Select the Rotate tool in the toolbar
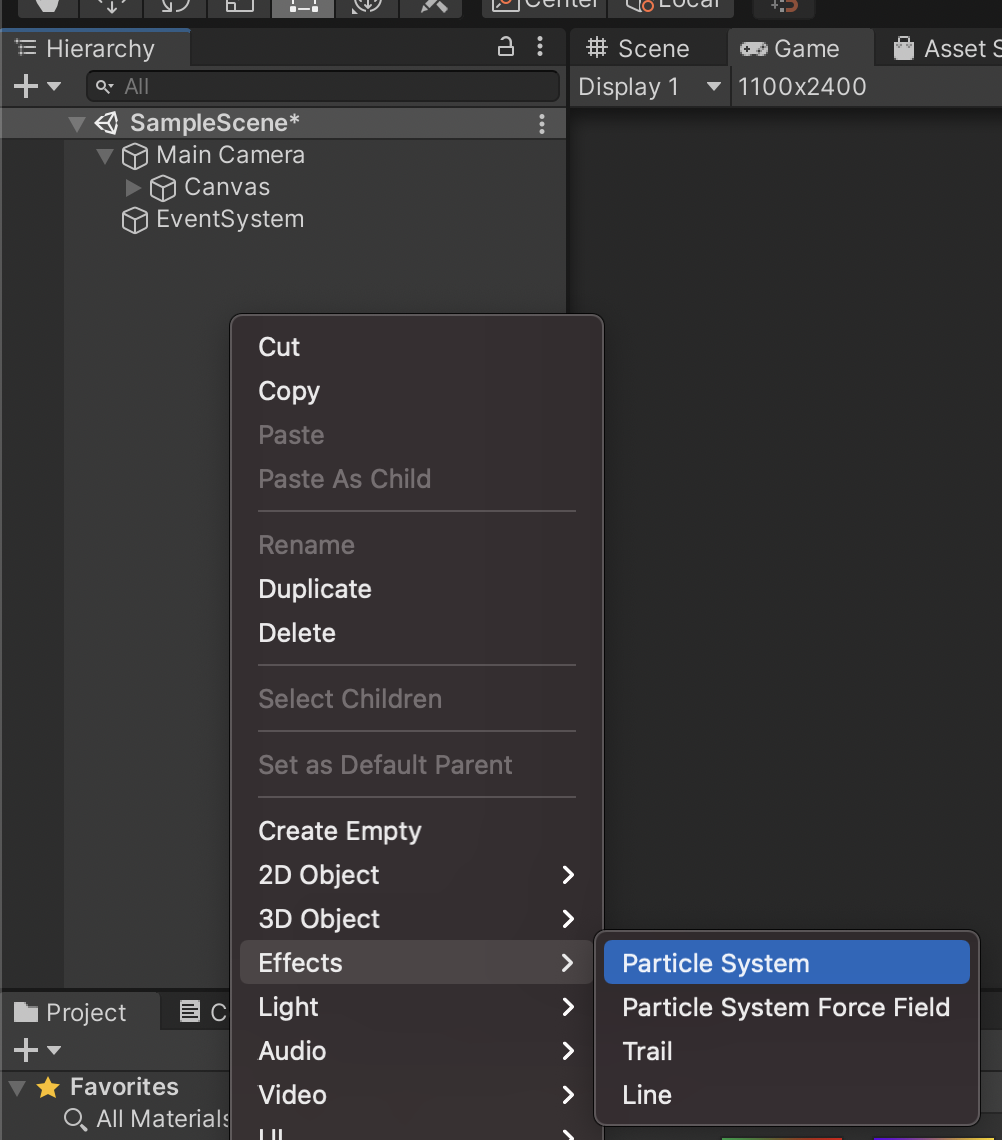The width and height of the screenshot is (1002, 1140). (175, 5)
